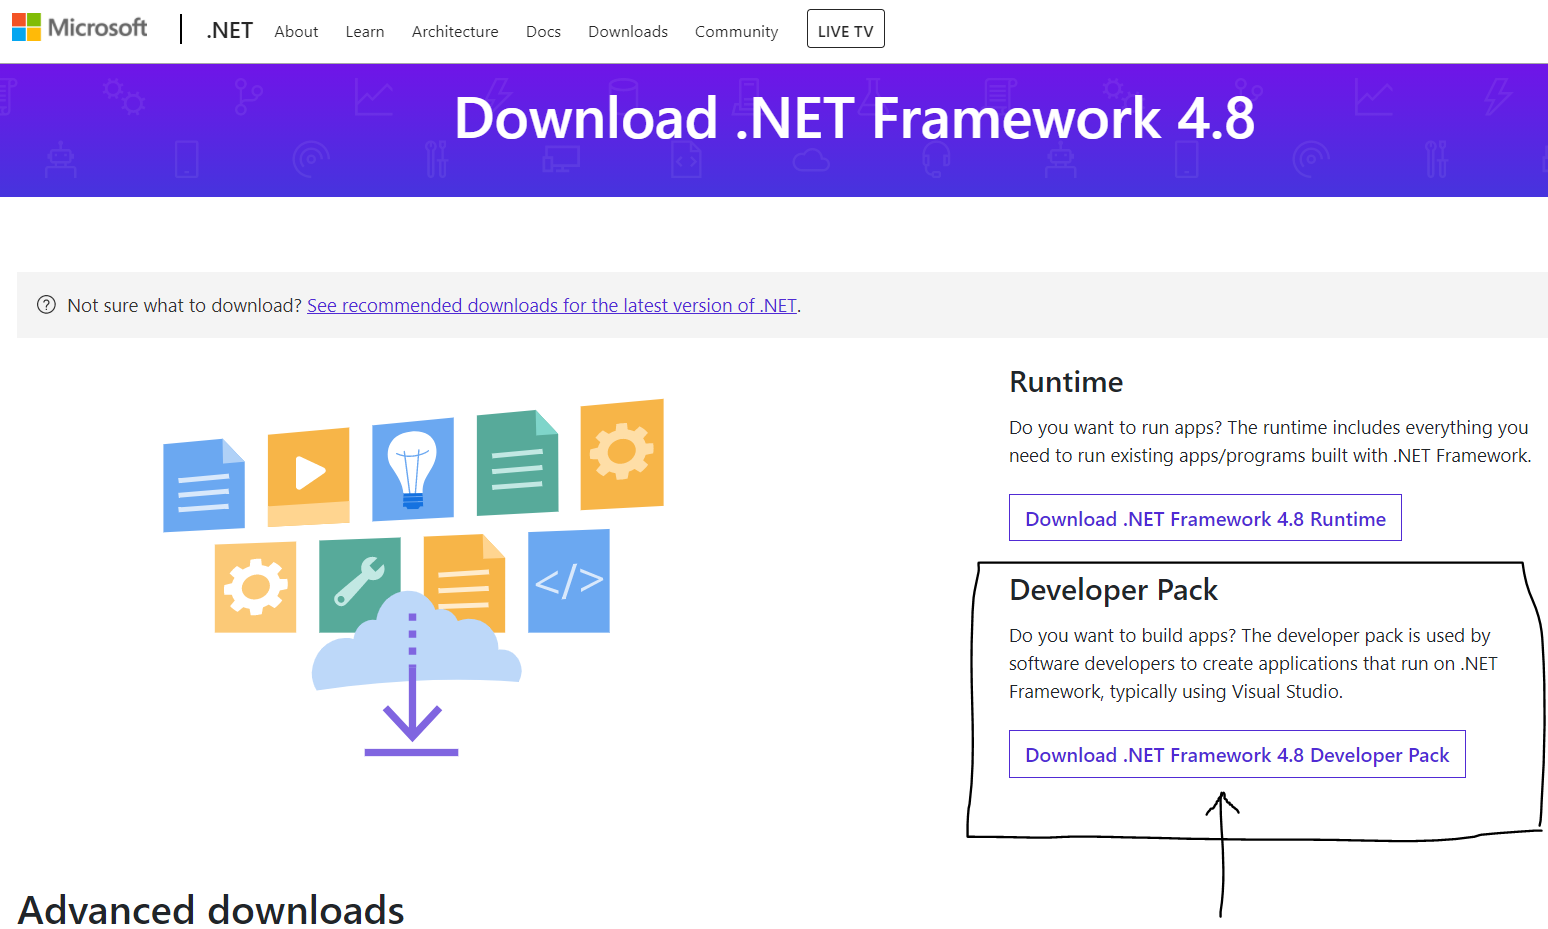Click the orange play video file icon
Screen dimensions: 1548x929
[x=309, y=477]
